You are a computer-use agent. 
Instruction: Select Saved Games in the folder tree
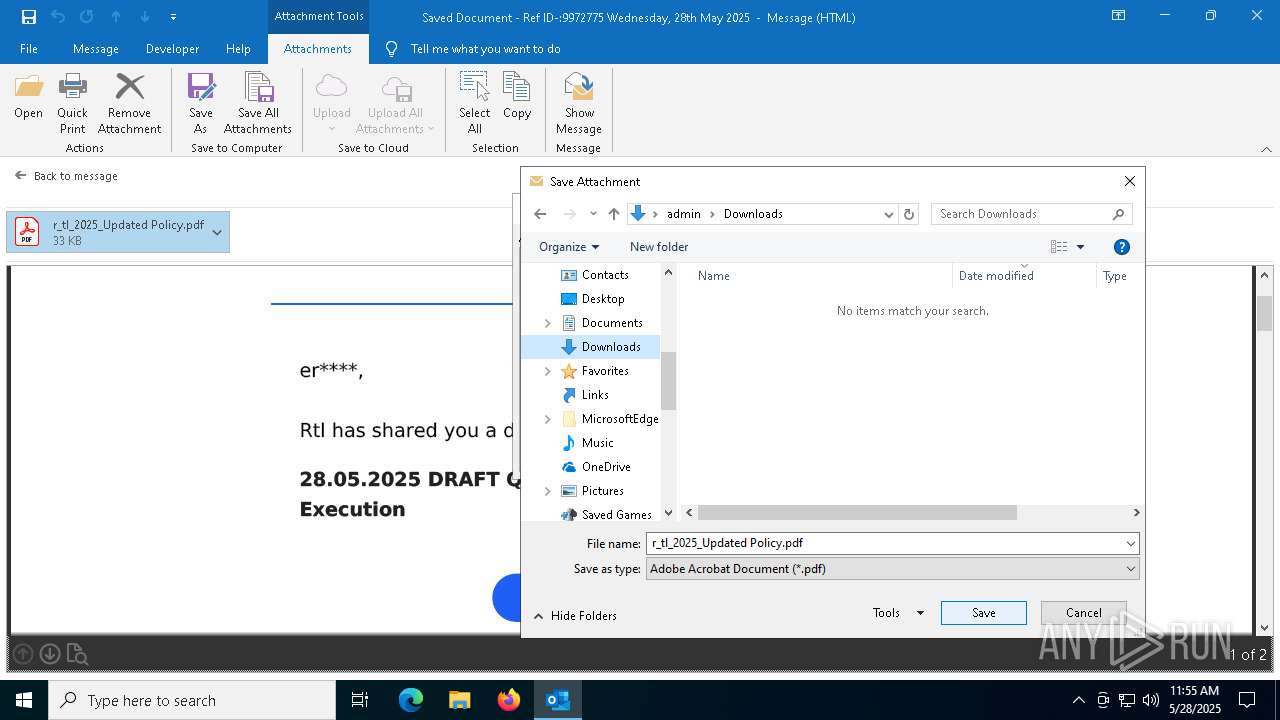click(616, 515)
